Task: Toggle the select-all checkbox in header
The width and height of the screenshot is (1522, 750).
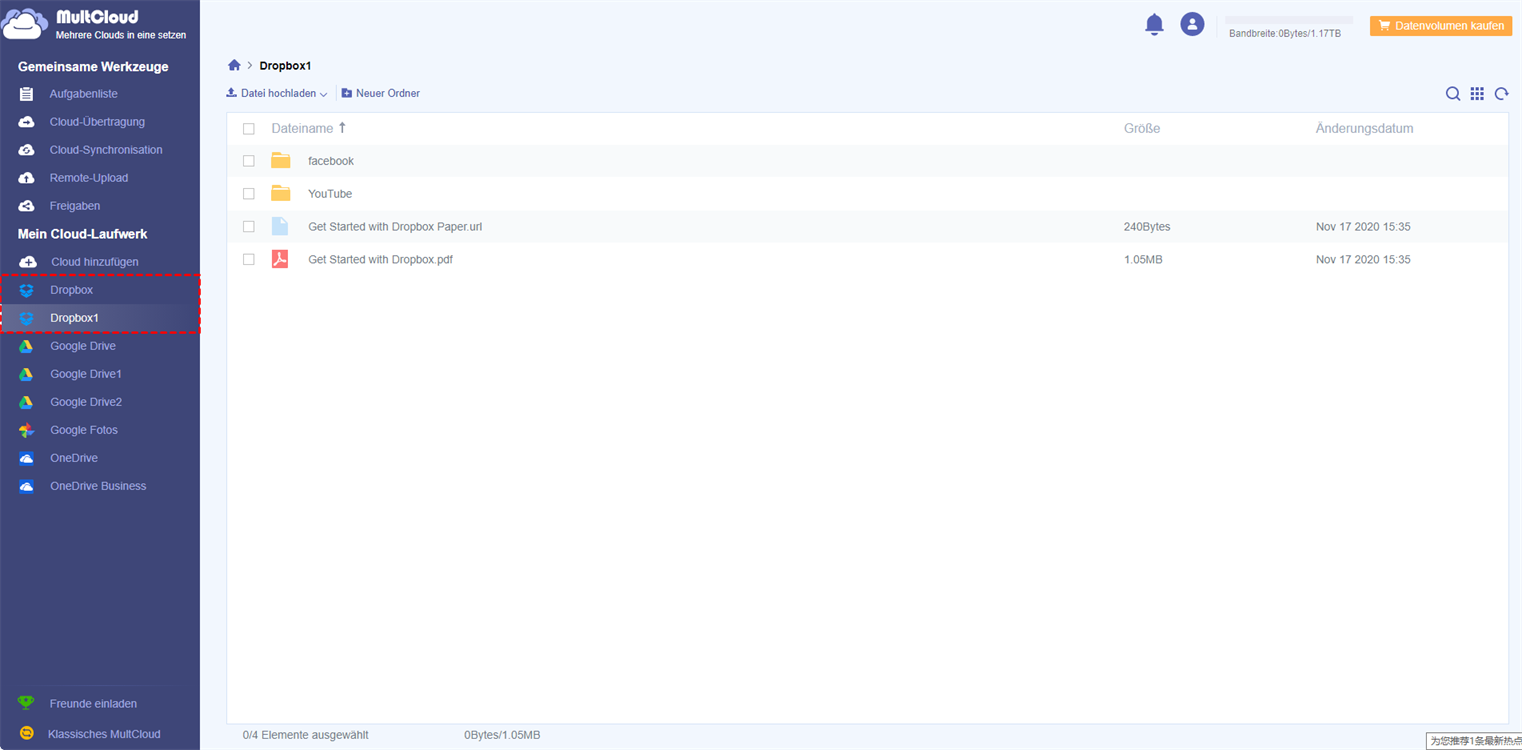Action: [x=249, y=129]
